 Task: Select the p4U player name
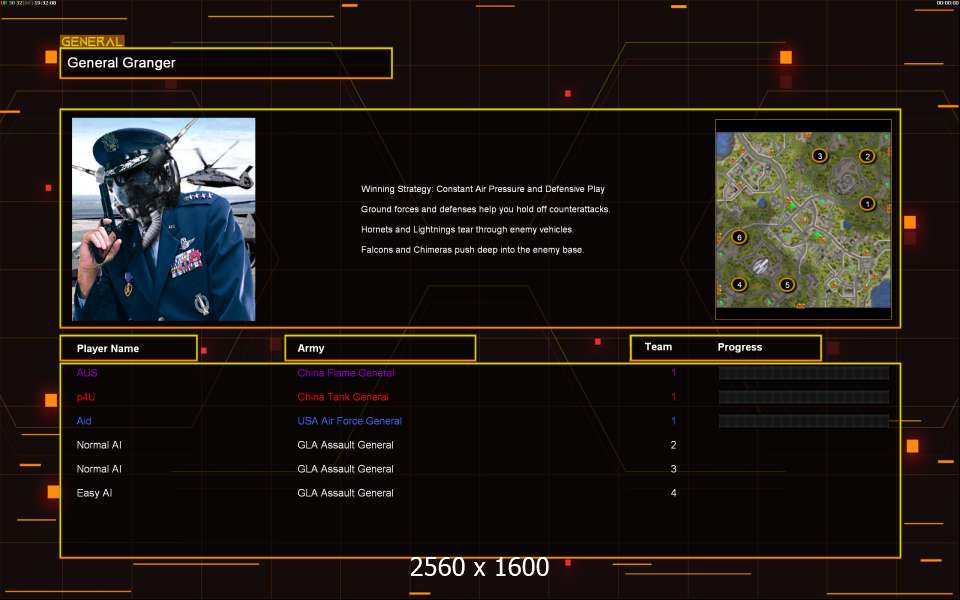87,397
